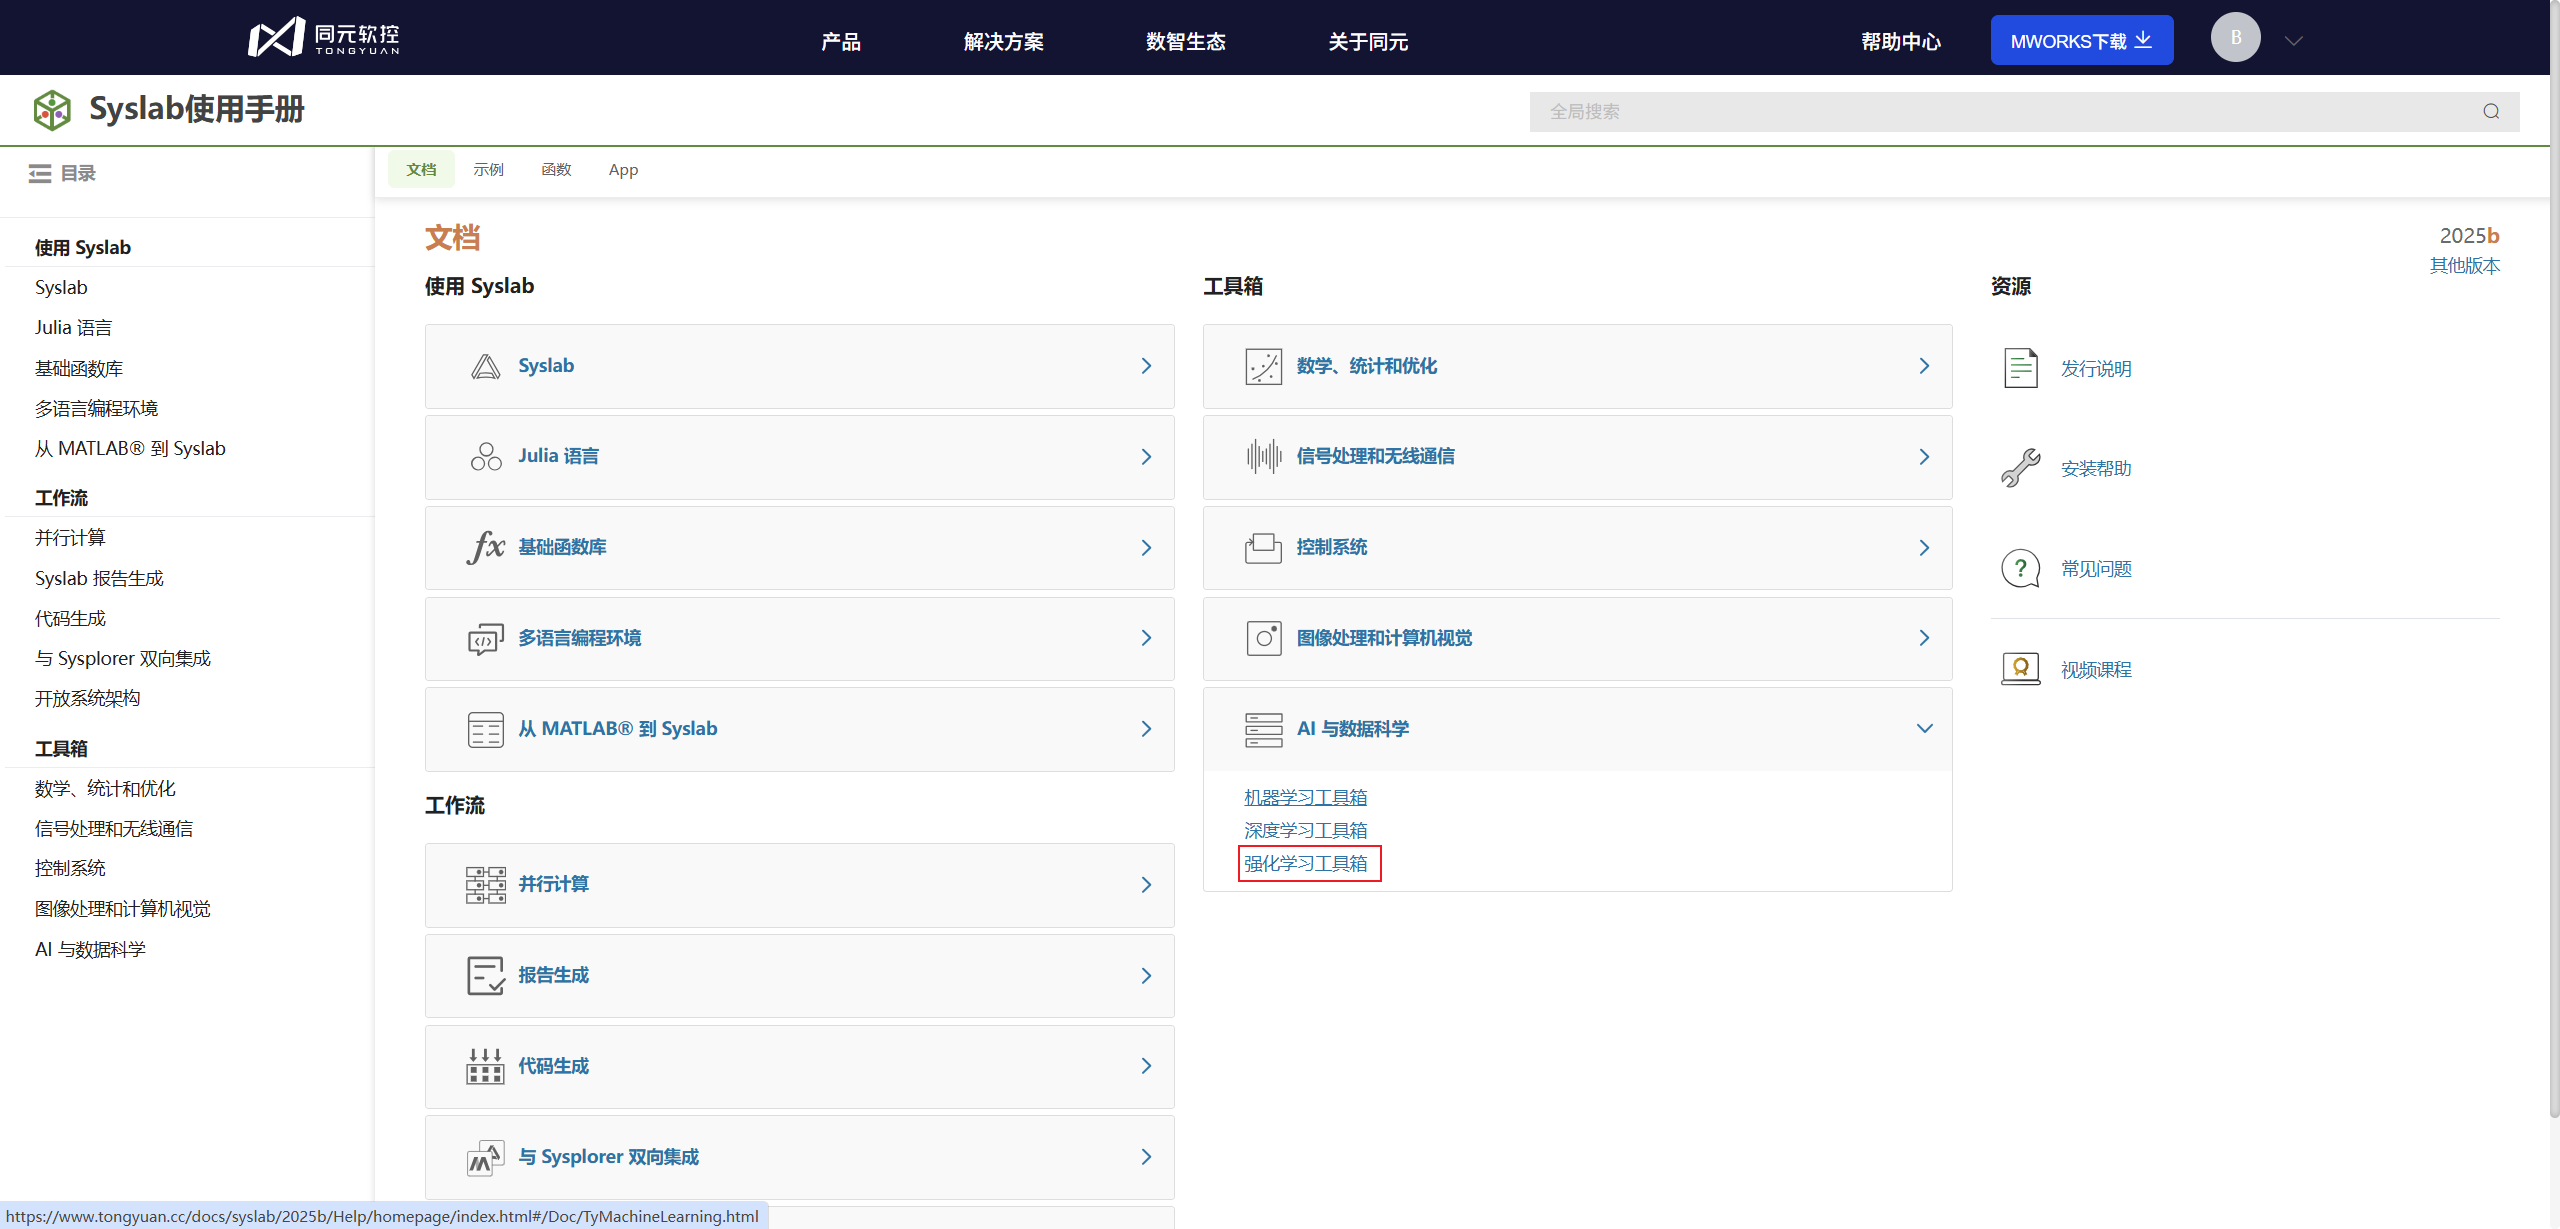Click the download arrow on MWORKS下载
Viewport: 2560px width, 1229px height.
(2143, 40)
